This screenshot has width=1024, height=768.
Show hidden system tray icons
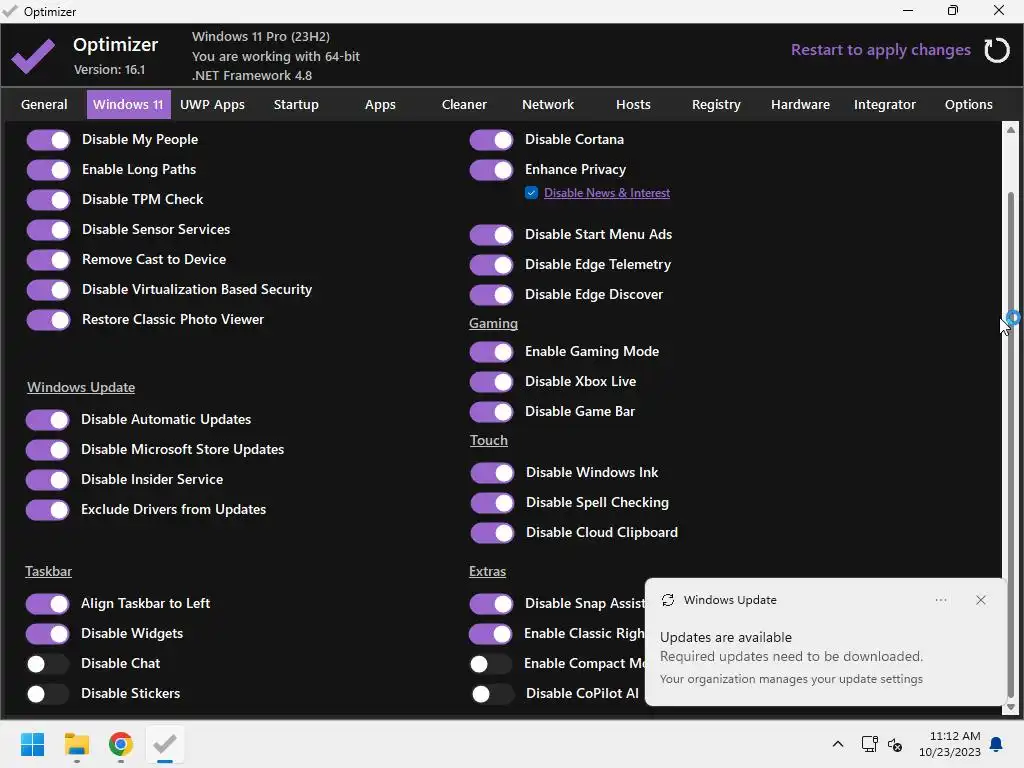(838, 744)
